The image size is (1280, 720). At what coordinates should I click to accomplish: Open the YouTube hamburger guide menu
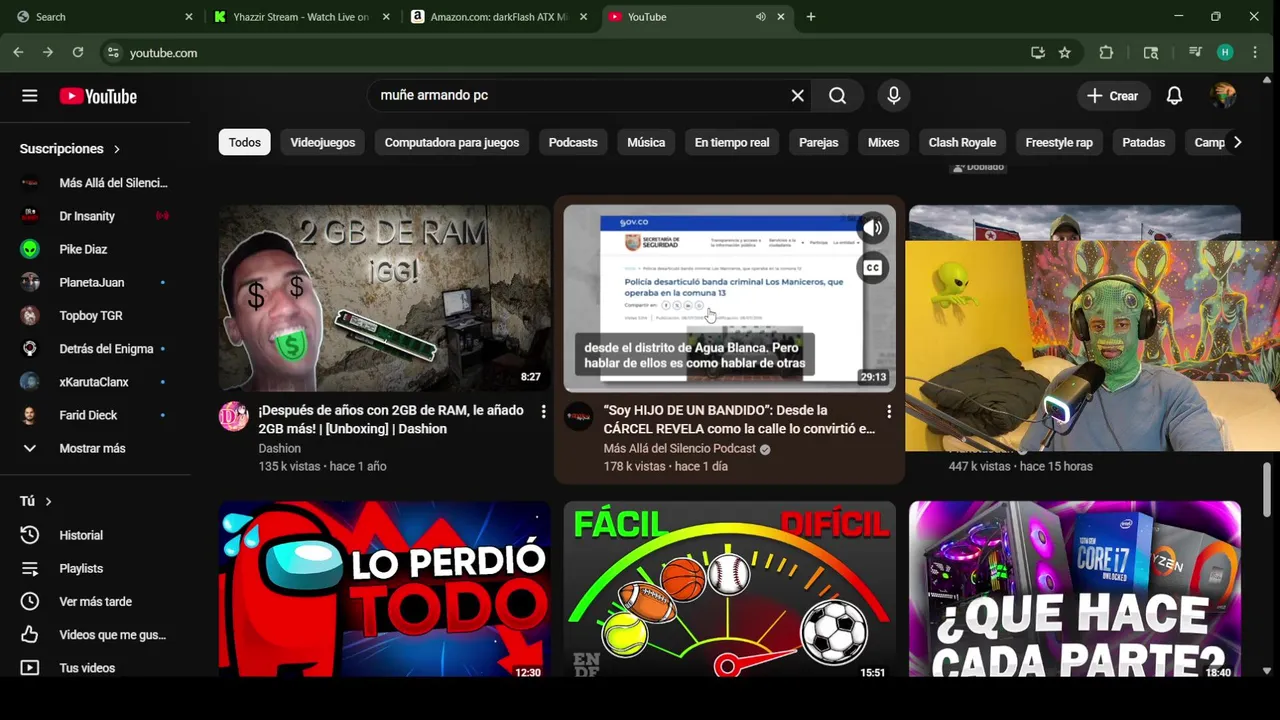tap(29, 96)
